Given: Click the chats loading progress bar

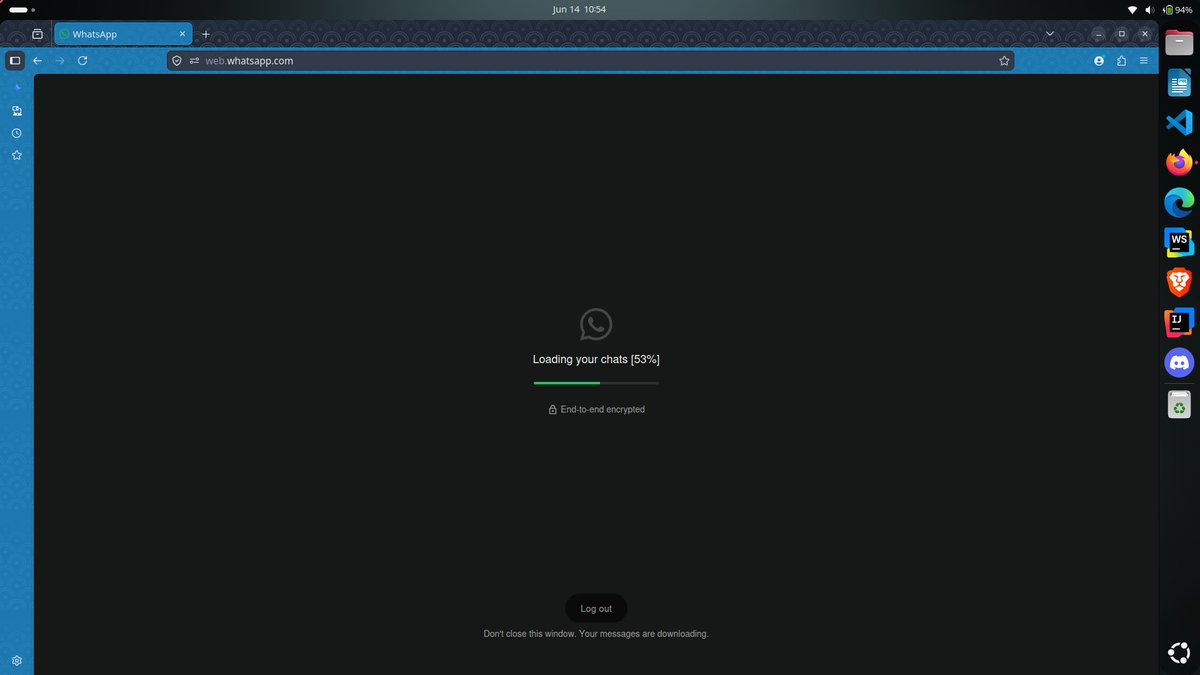Looking at the screenshot, I should [x=596, y=383].
